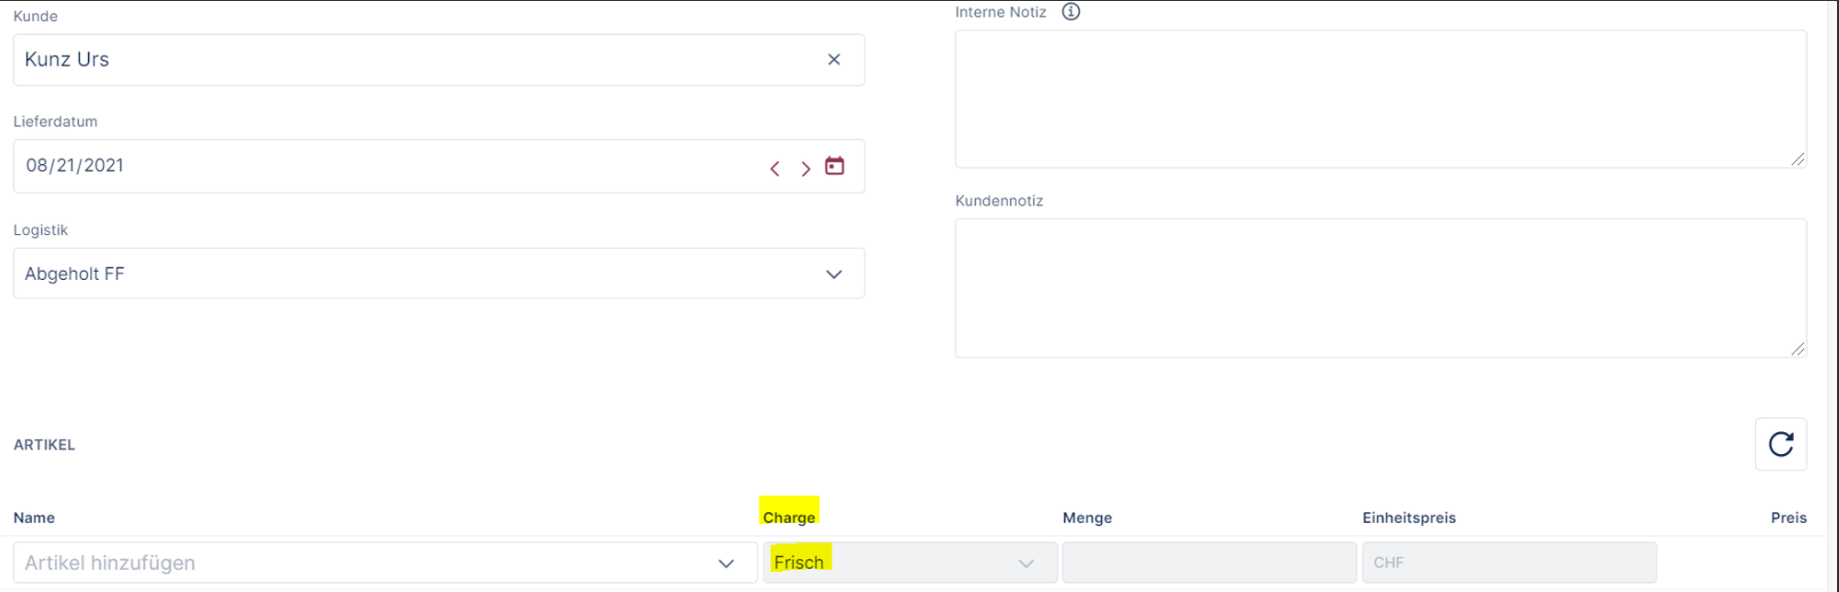
Task: Click the Name column header
Action: pos(34,518)
